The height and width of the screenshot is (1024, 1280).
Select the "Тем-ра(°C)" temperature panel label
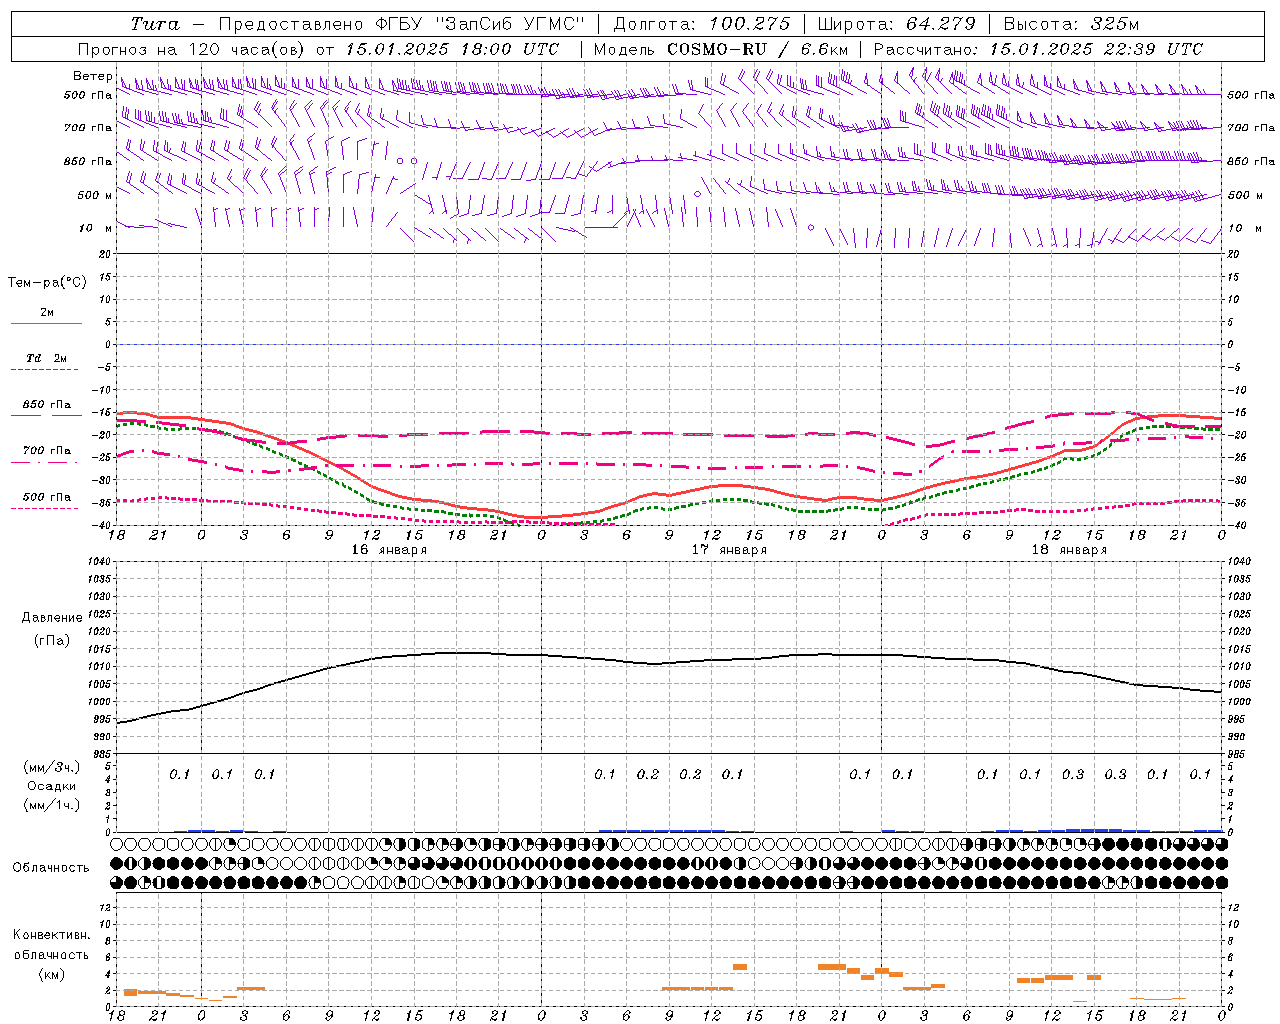[x=47, y=283]
